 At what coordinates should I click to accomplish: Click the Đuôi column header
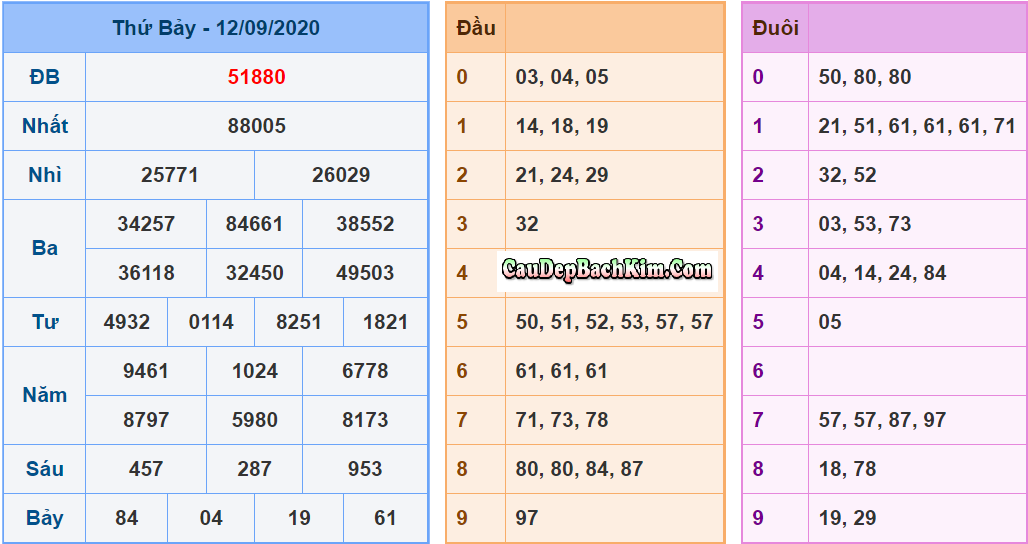pyautogui.click(x=776, y=28)
